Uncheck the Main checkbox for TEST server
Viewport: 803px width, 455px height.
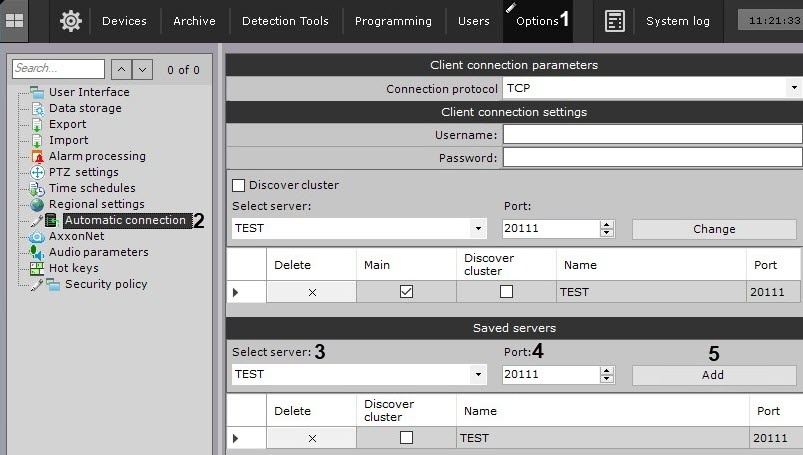[406, 292]
